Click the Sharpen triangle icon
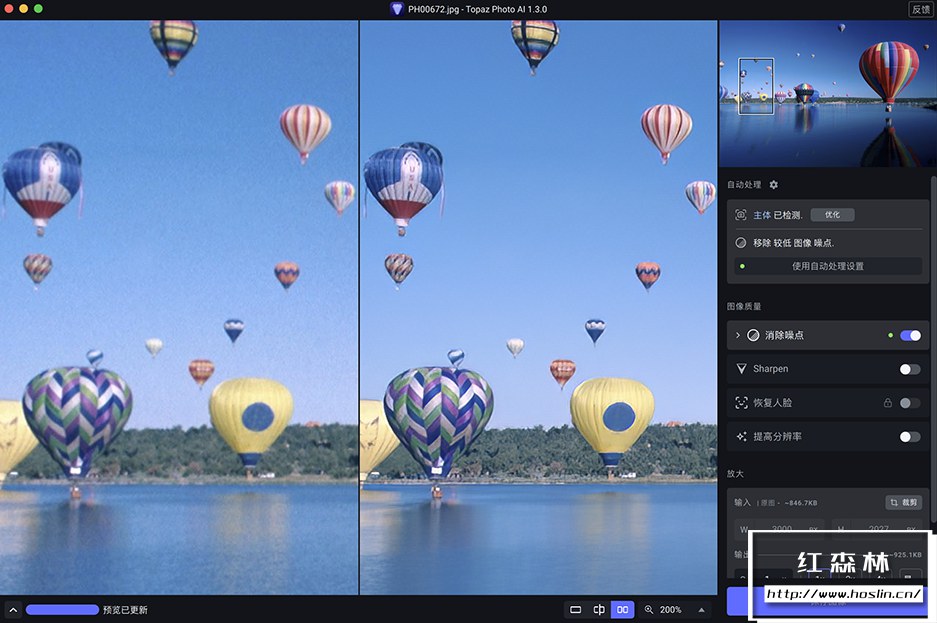This screenshot has width=937, height=623. tap(741, 369)
